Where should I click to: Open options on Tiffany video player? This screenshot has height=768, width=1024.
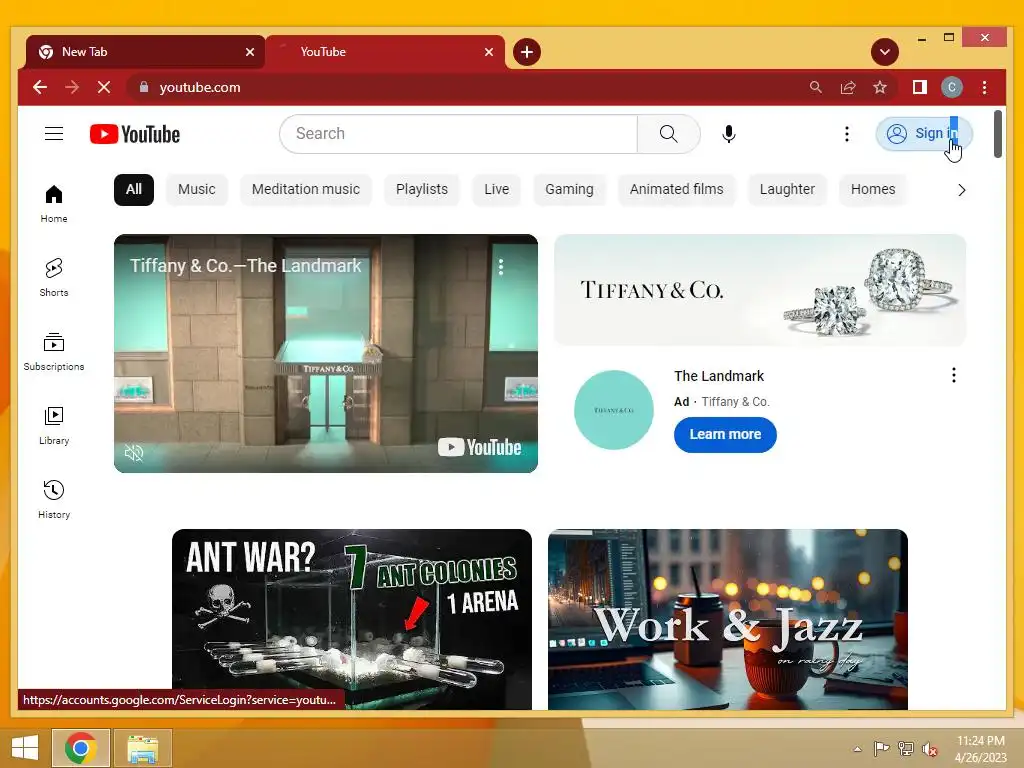pos(501,266)
